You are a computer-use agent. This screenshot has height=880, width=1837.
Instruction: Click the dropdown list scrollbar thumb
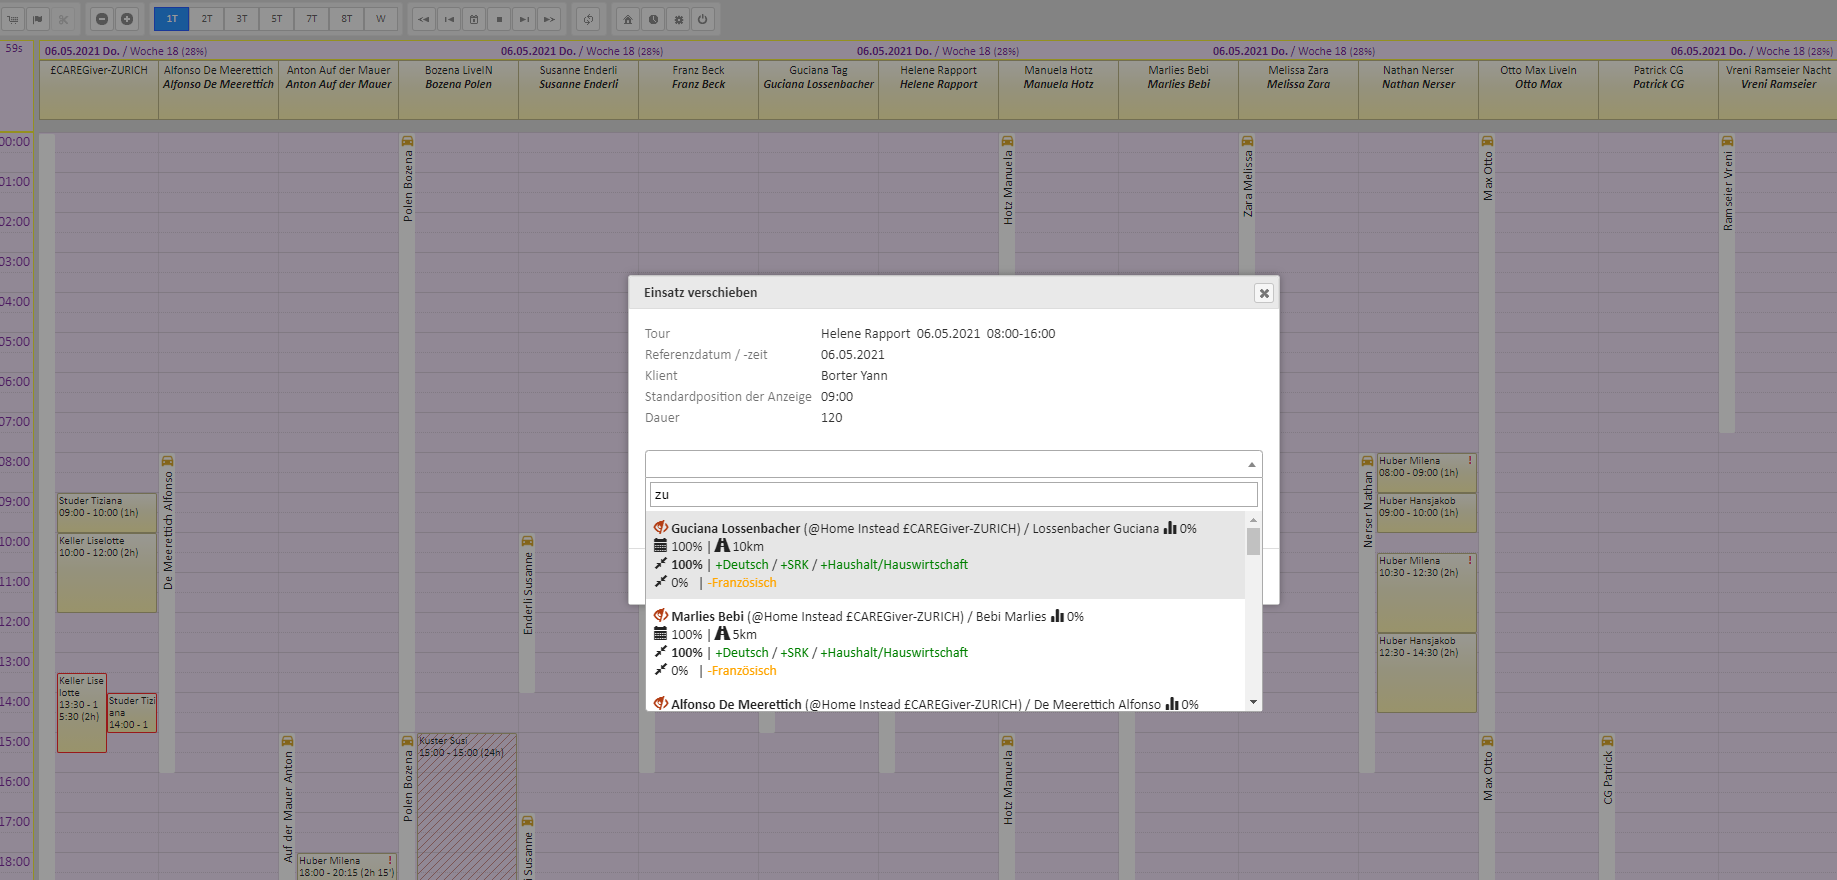[1253, 541]
